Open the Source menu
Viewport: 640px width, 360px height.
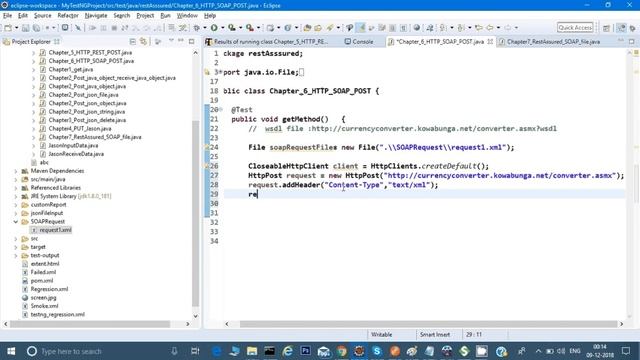coord(42,16)
